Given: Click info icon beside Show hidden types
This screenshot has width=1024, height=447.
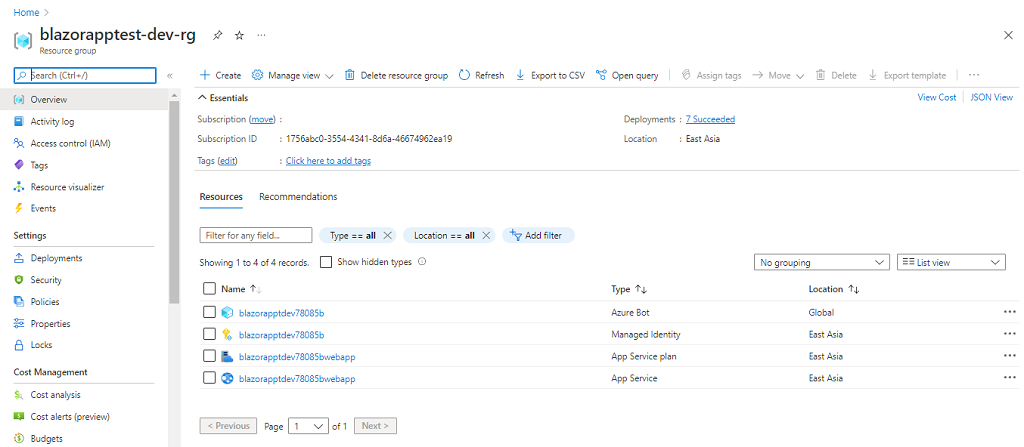Looking at the screenshot, I should 422,261.
